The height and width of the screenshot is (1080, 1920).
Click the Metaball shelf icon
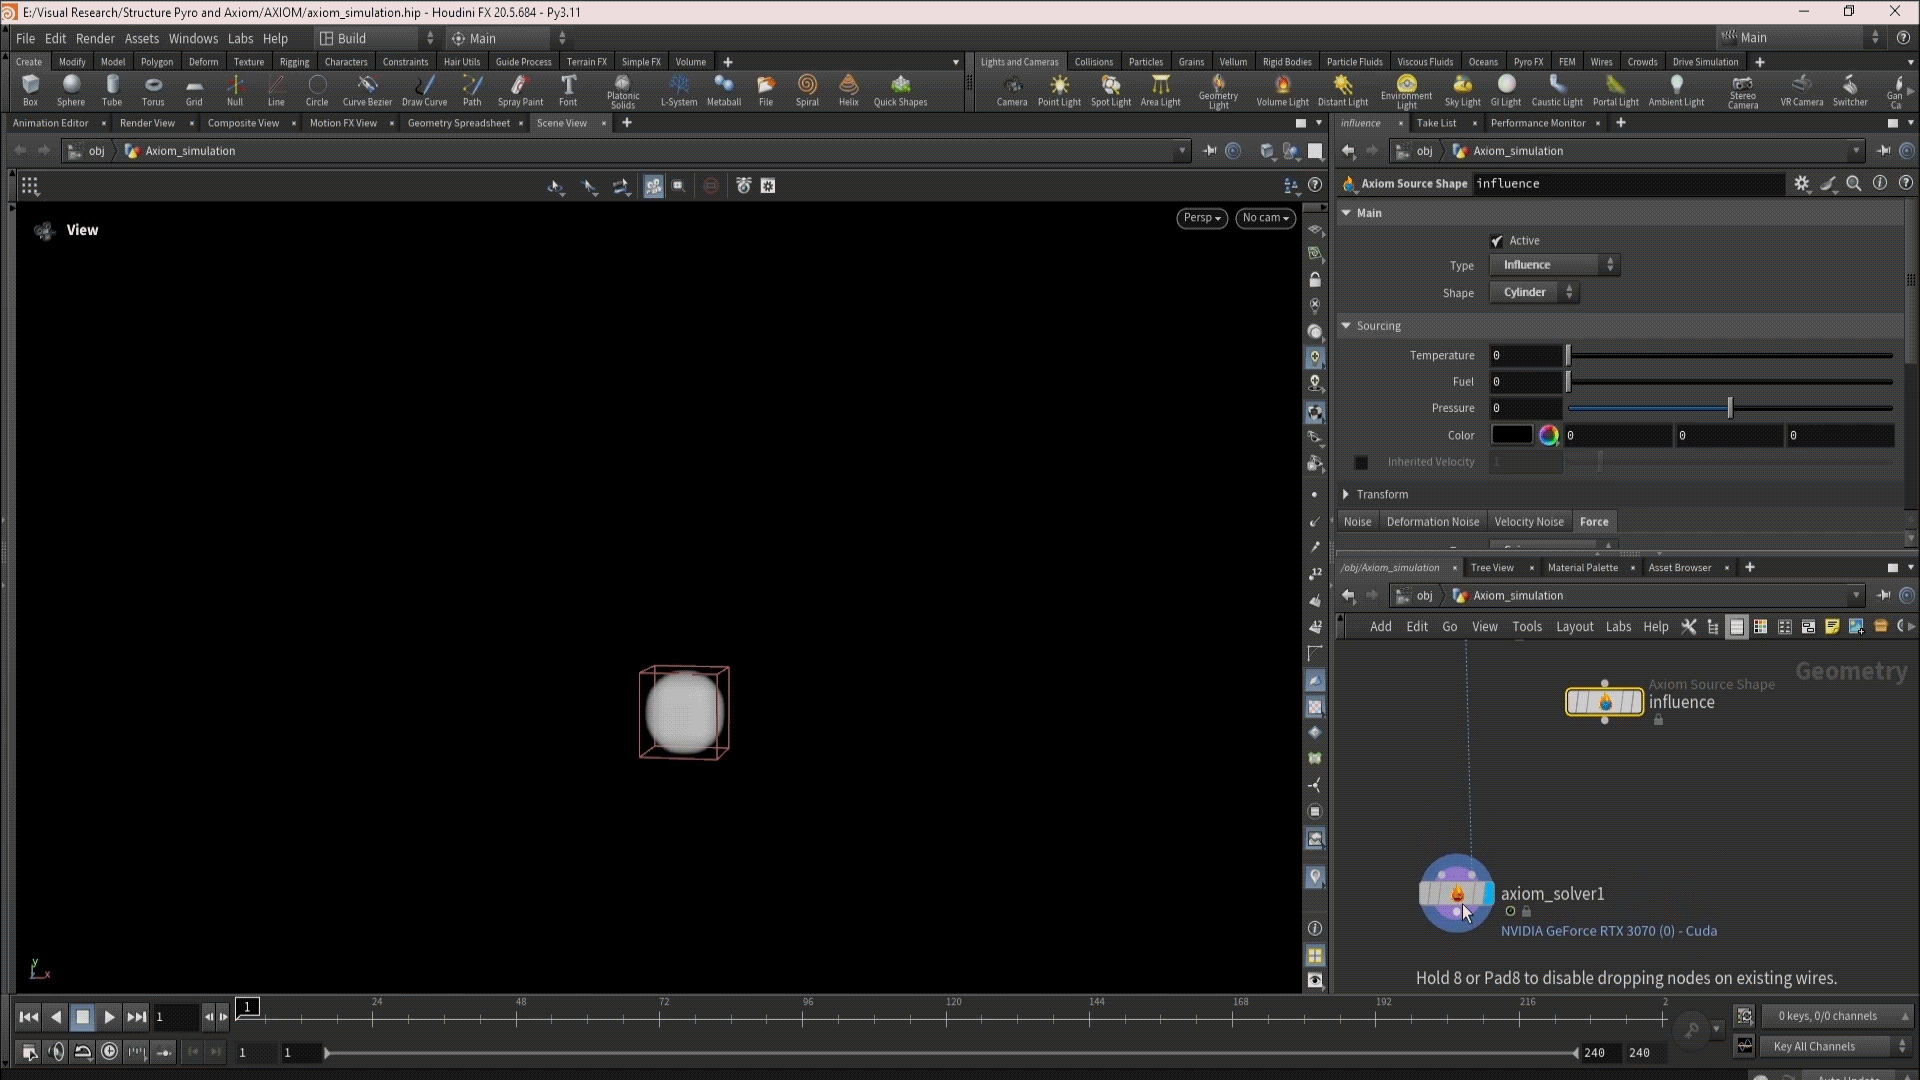tap(723, 88)
